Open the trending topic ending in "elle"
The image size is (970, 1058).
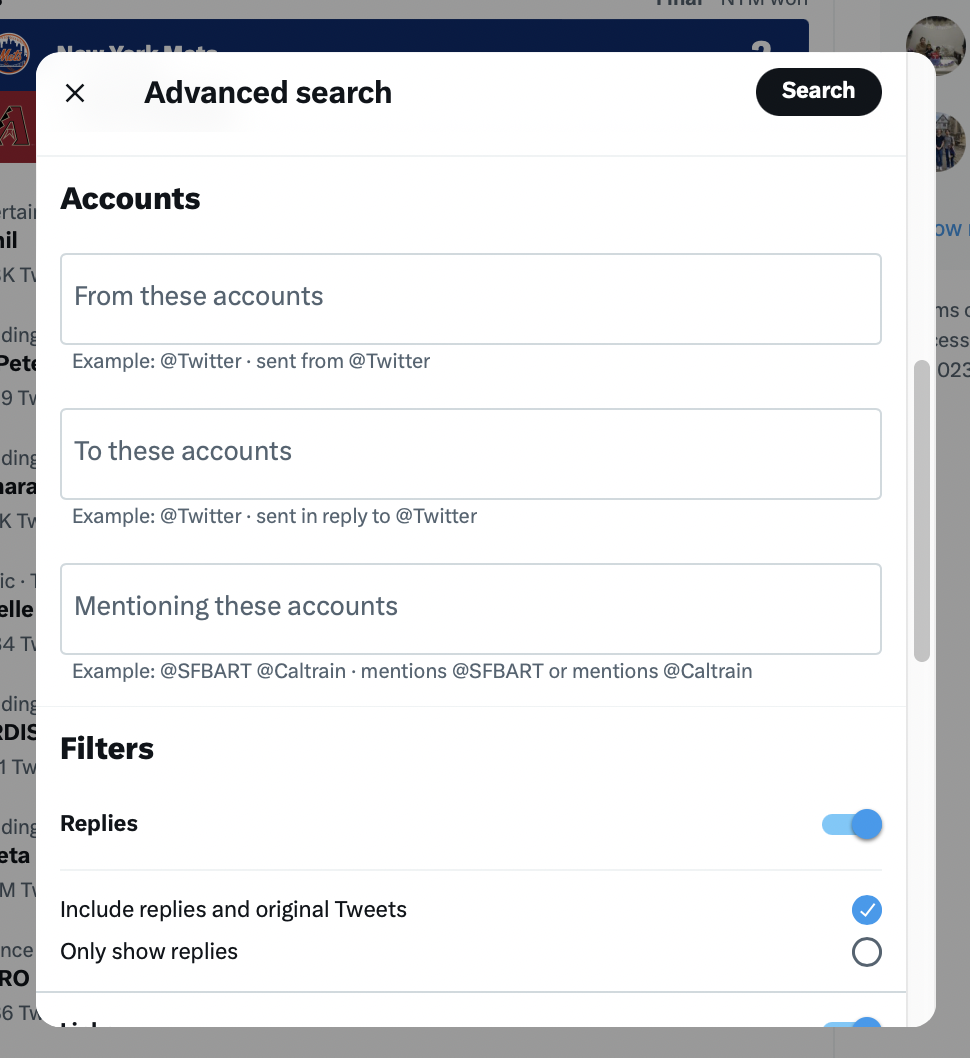(16, 610)
